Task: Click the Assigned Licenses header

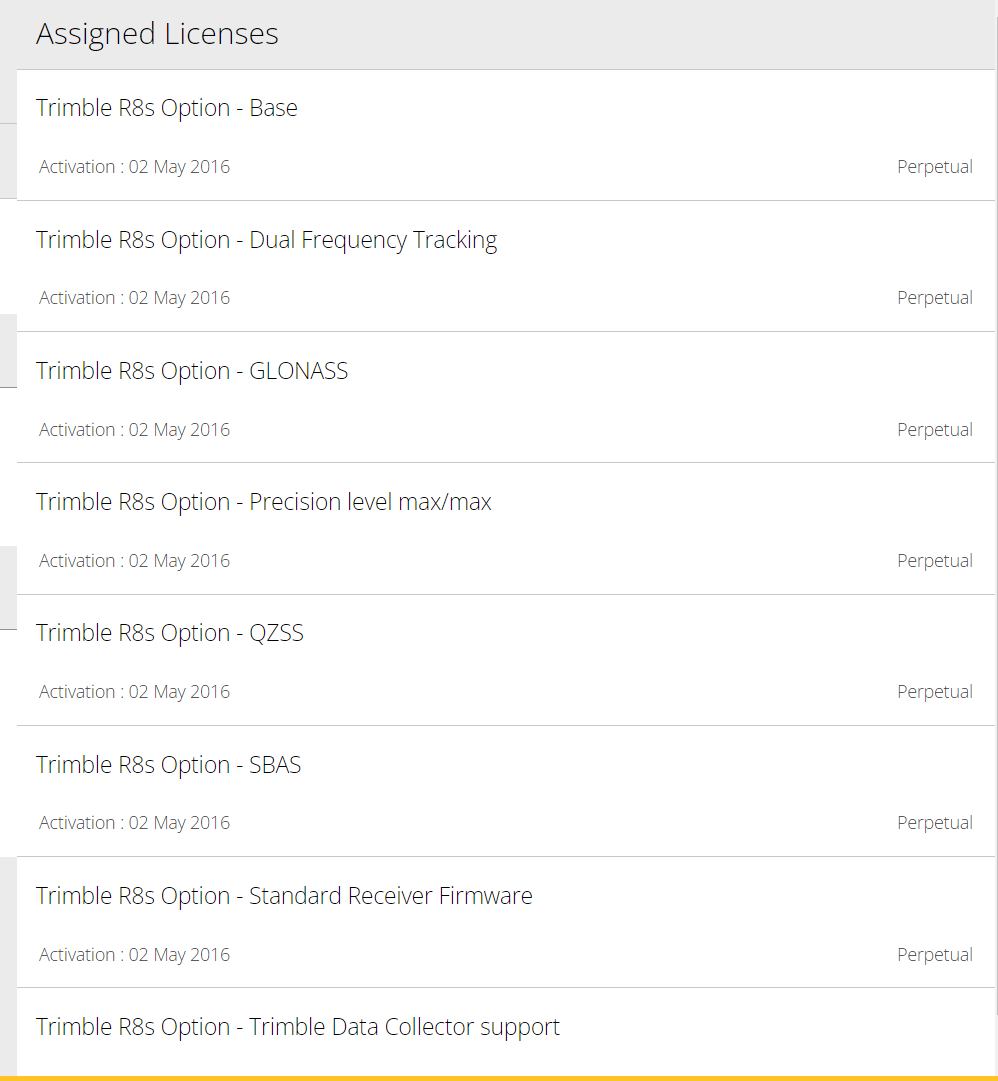Action: [x=157, y=34]
